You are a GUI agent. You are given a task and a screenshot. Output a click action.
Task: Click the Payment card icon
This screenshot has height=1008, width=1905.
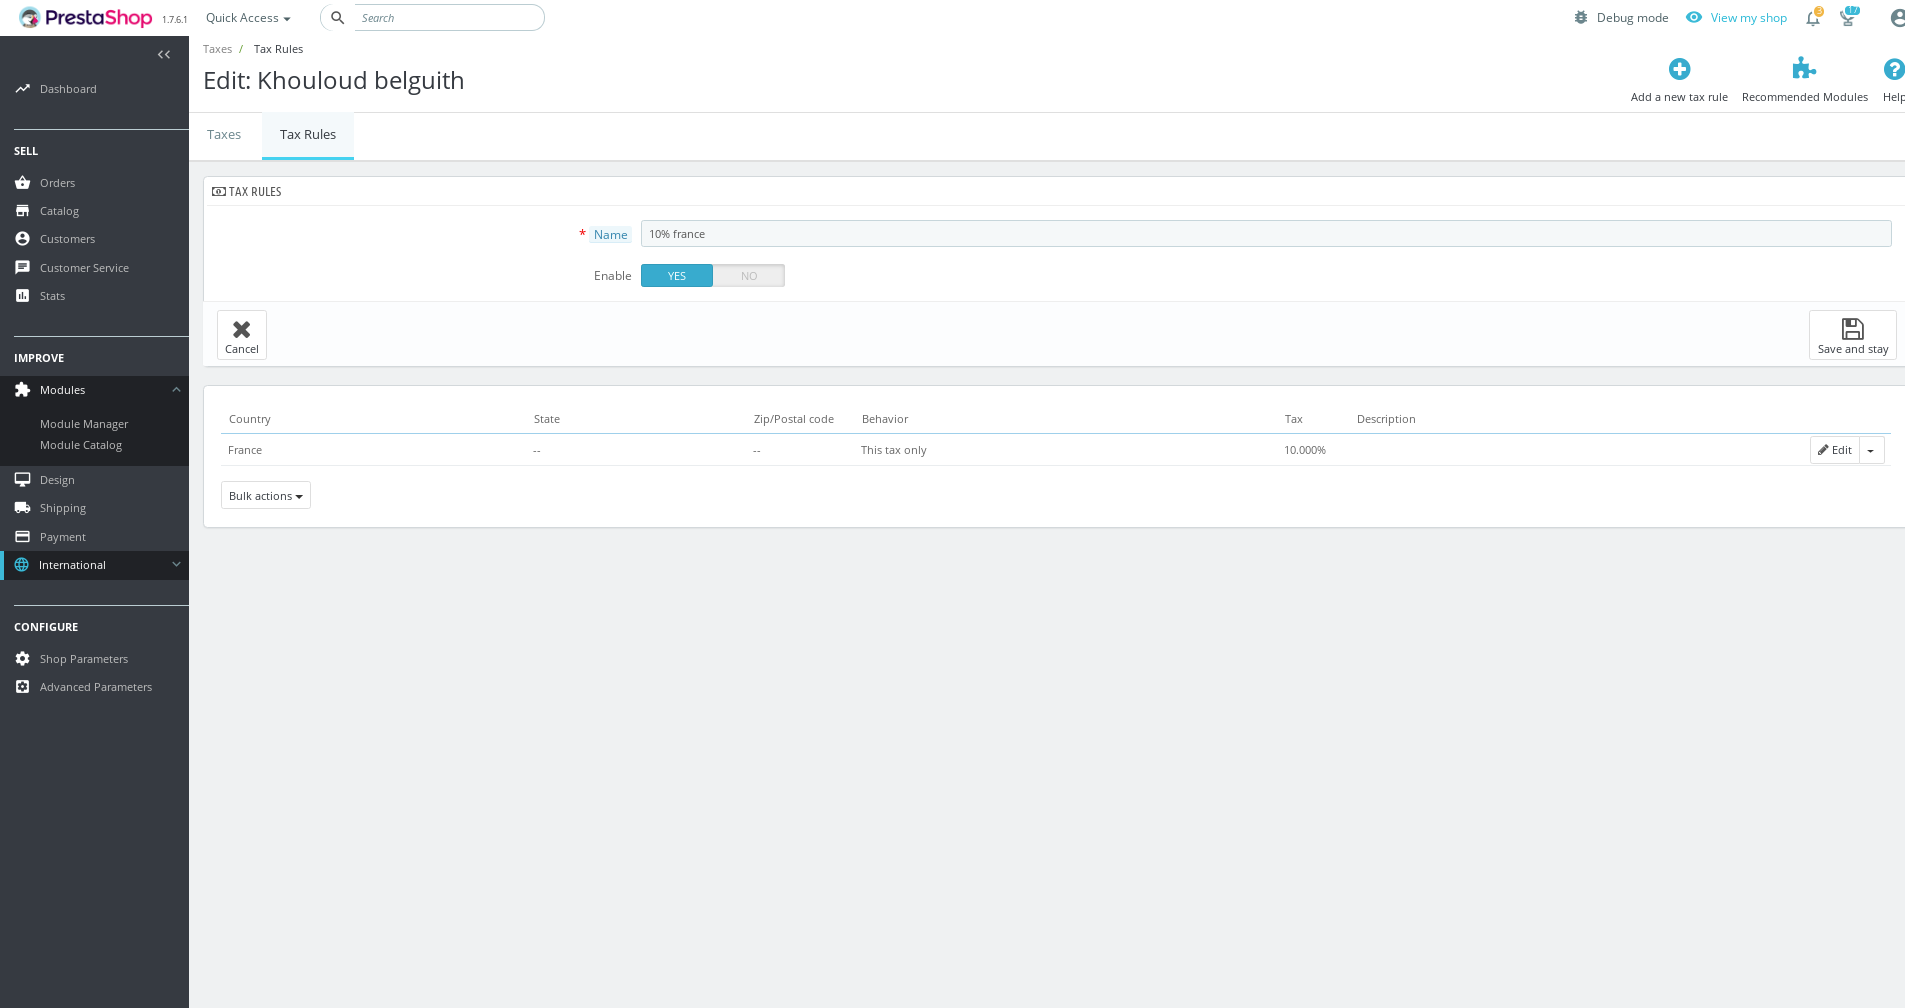pyautogui.click(x=22, y=537)
